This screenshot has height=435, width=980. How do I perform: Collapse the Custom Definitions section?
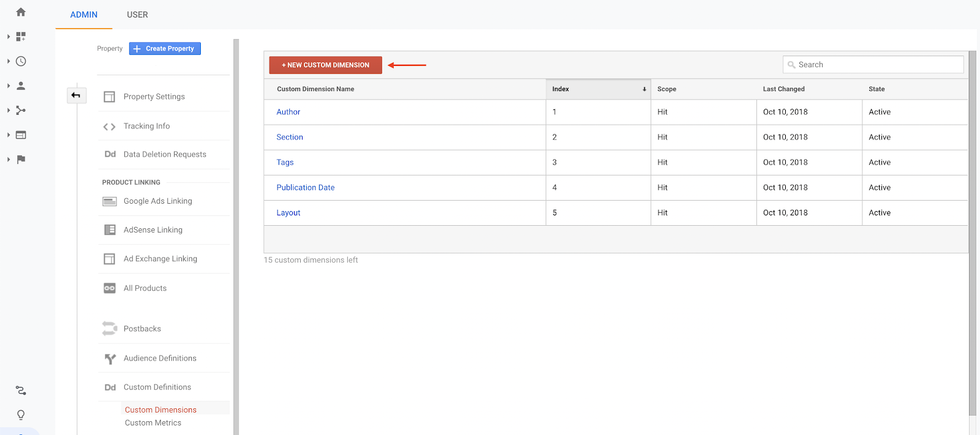[156, 387]
